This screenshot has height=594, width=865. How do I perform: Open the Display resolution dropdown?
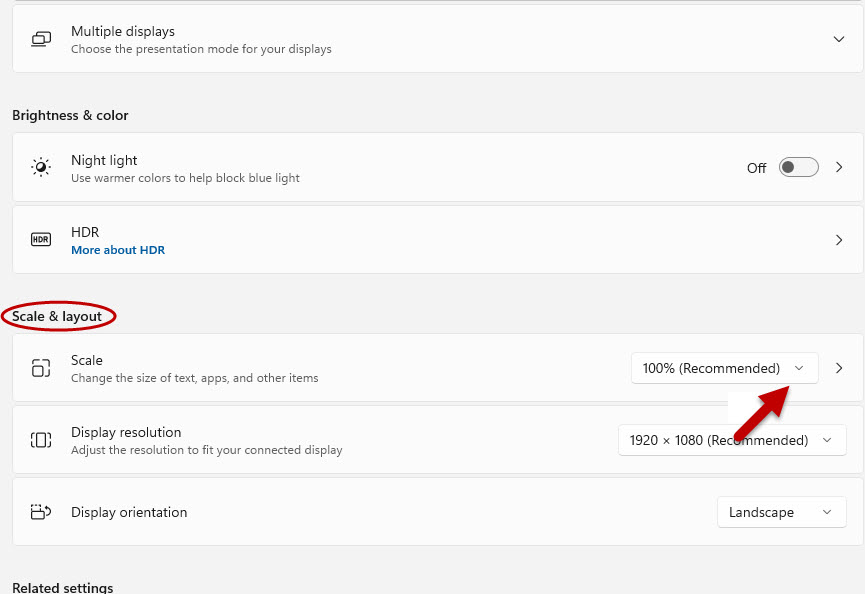[732, 440]
